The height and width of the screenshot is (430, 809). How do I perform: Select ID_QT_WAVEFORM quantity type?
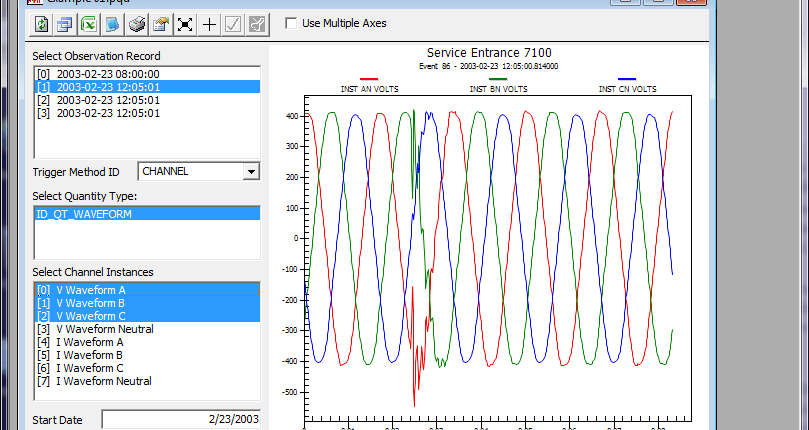click(x=84, y=213)
